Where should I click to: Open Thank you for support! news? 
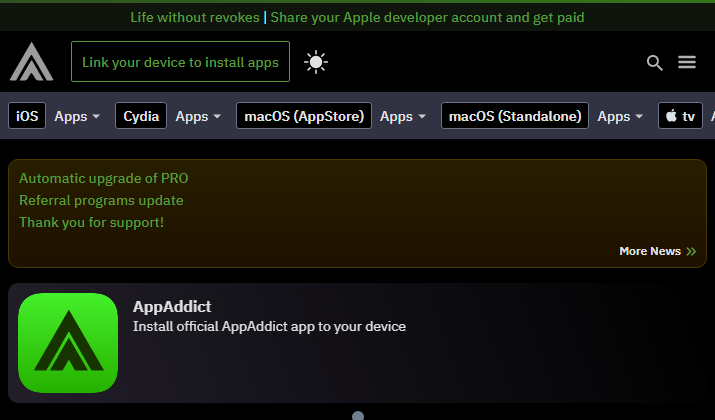(91, 222)
